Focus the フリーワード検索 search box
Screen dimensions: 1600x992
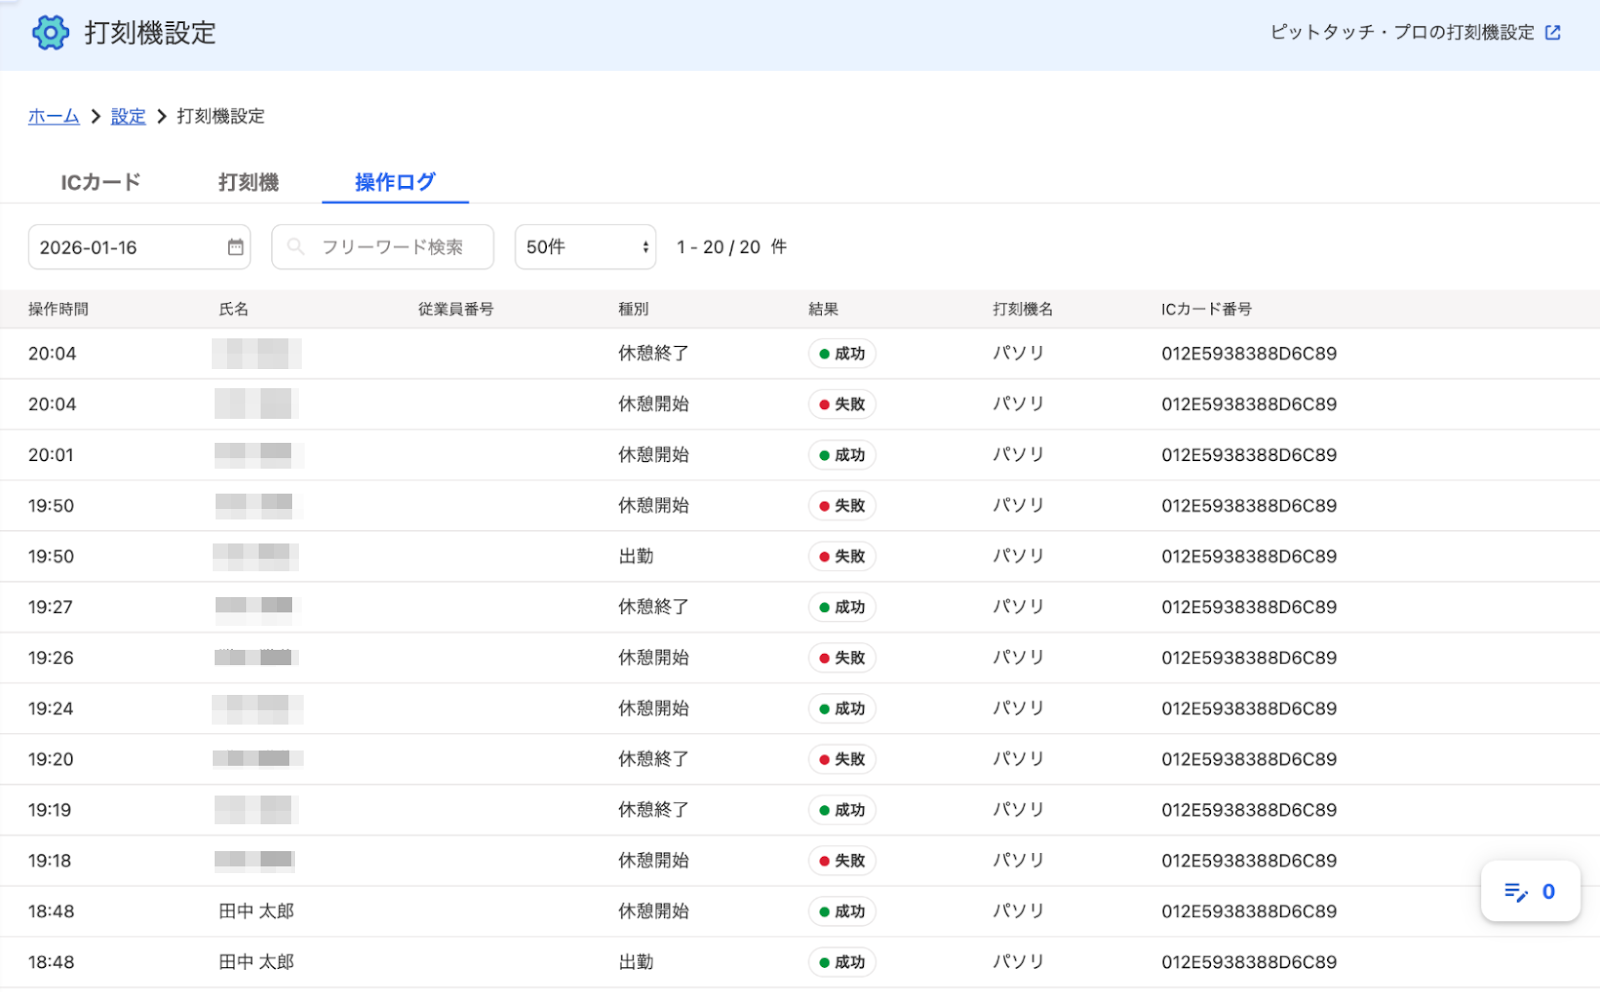tap(382, 247)
